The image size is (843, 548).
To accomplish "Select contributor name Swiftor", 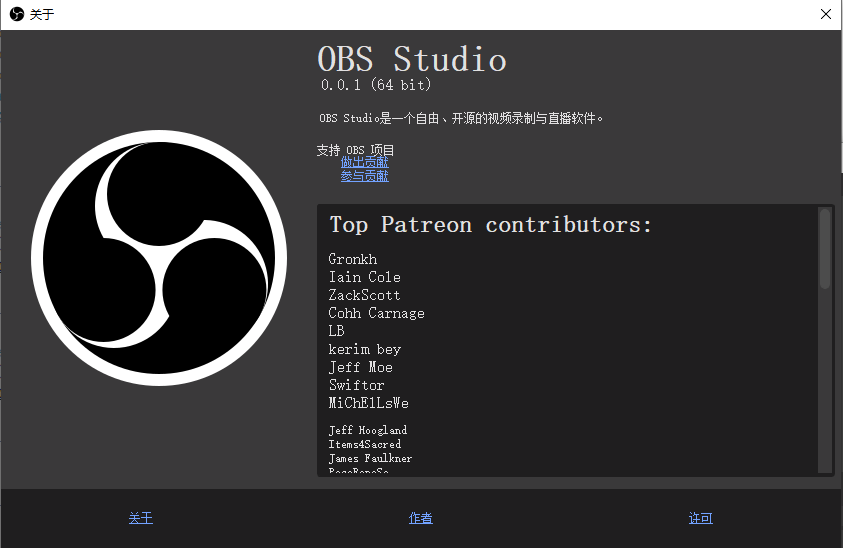I will coord(356,385).
